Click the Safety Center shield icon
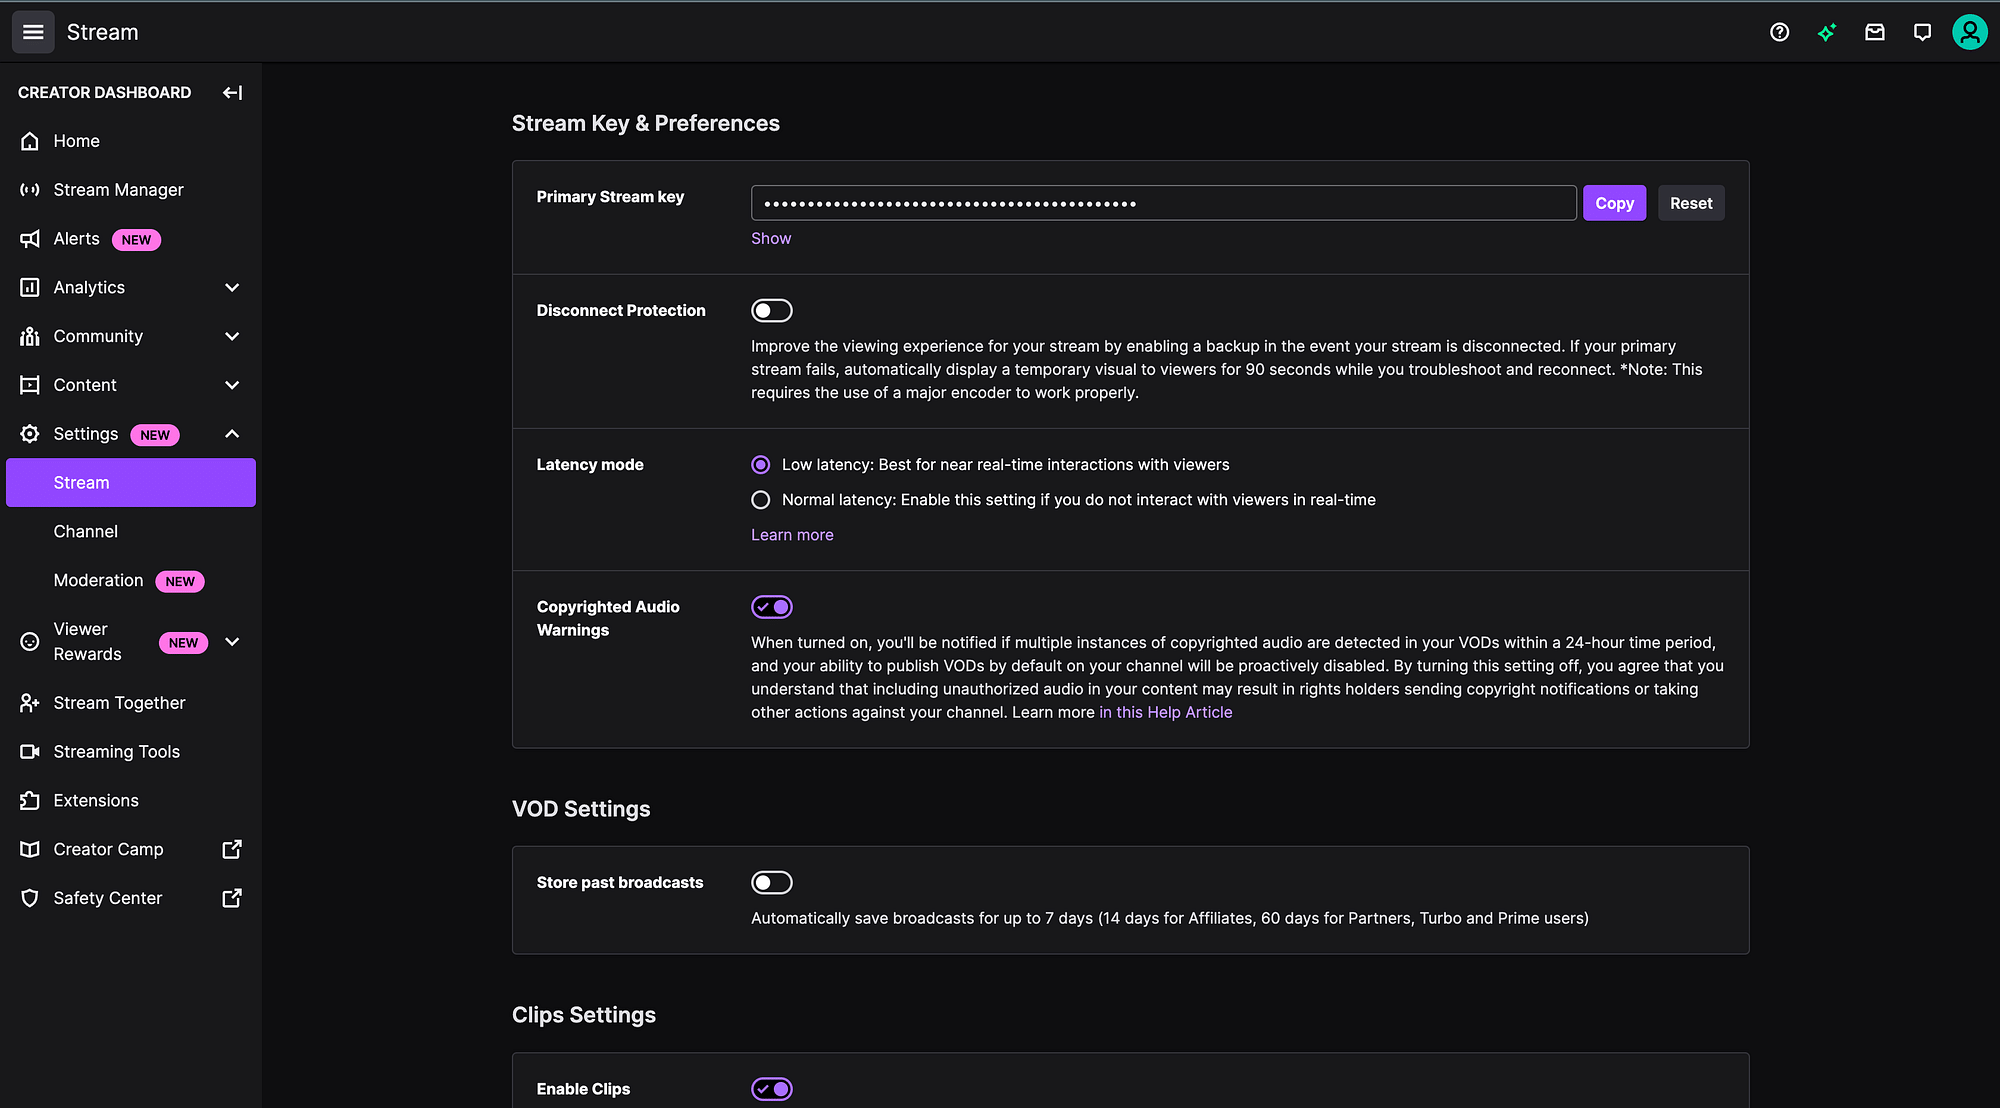This screenshot has height=1108, width=2000. pos(30,898)
